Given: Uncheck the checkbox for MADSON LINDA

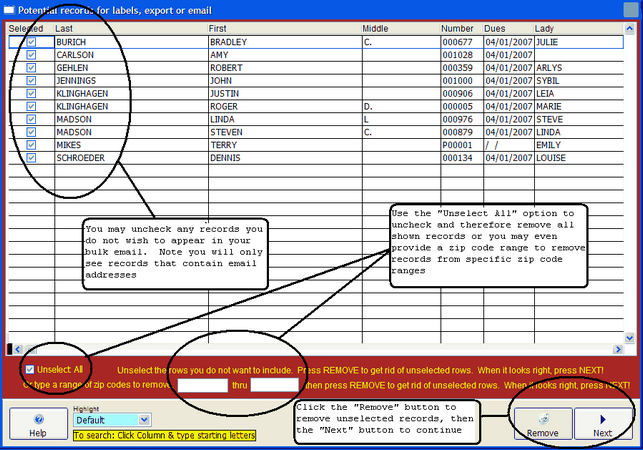Looking at the screenshot, I should point(31,119).
